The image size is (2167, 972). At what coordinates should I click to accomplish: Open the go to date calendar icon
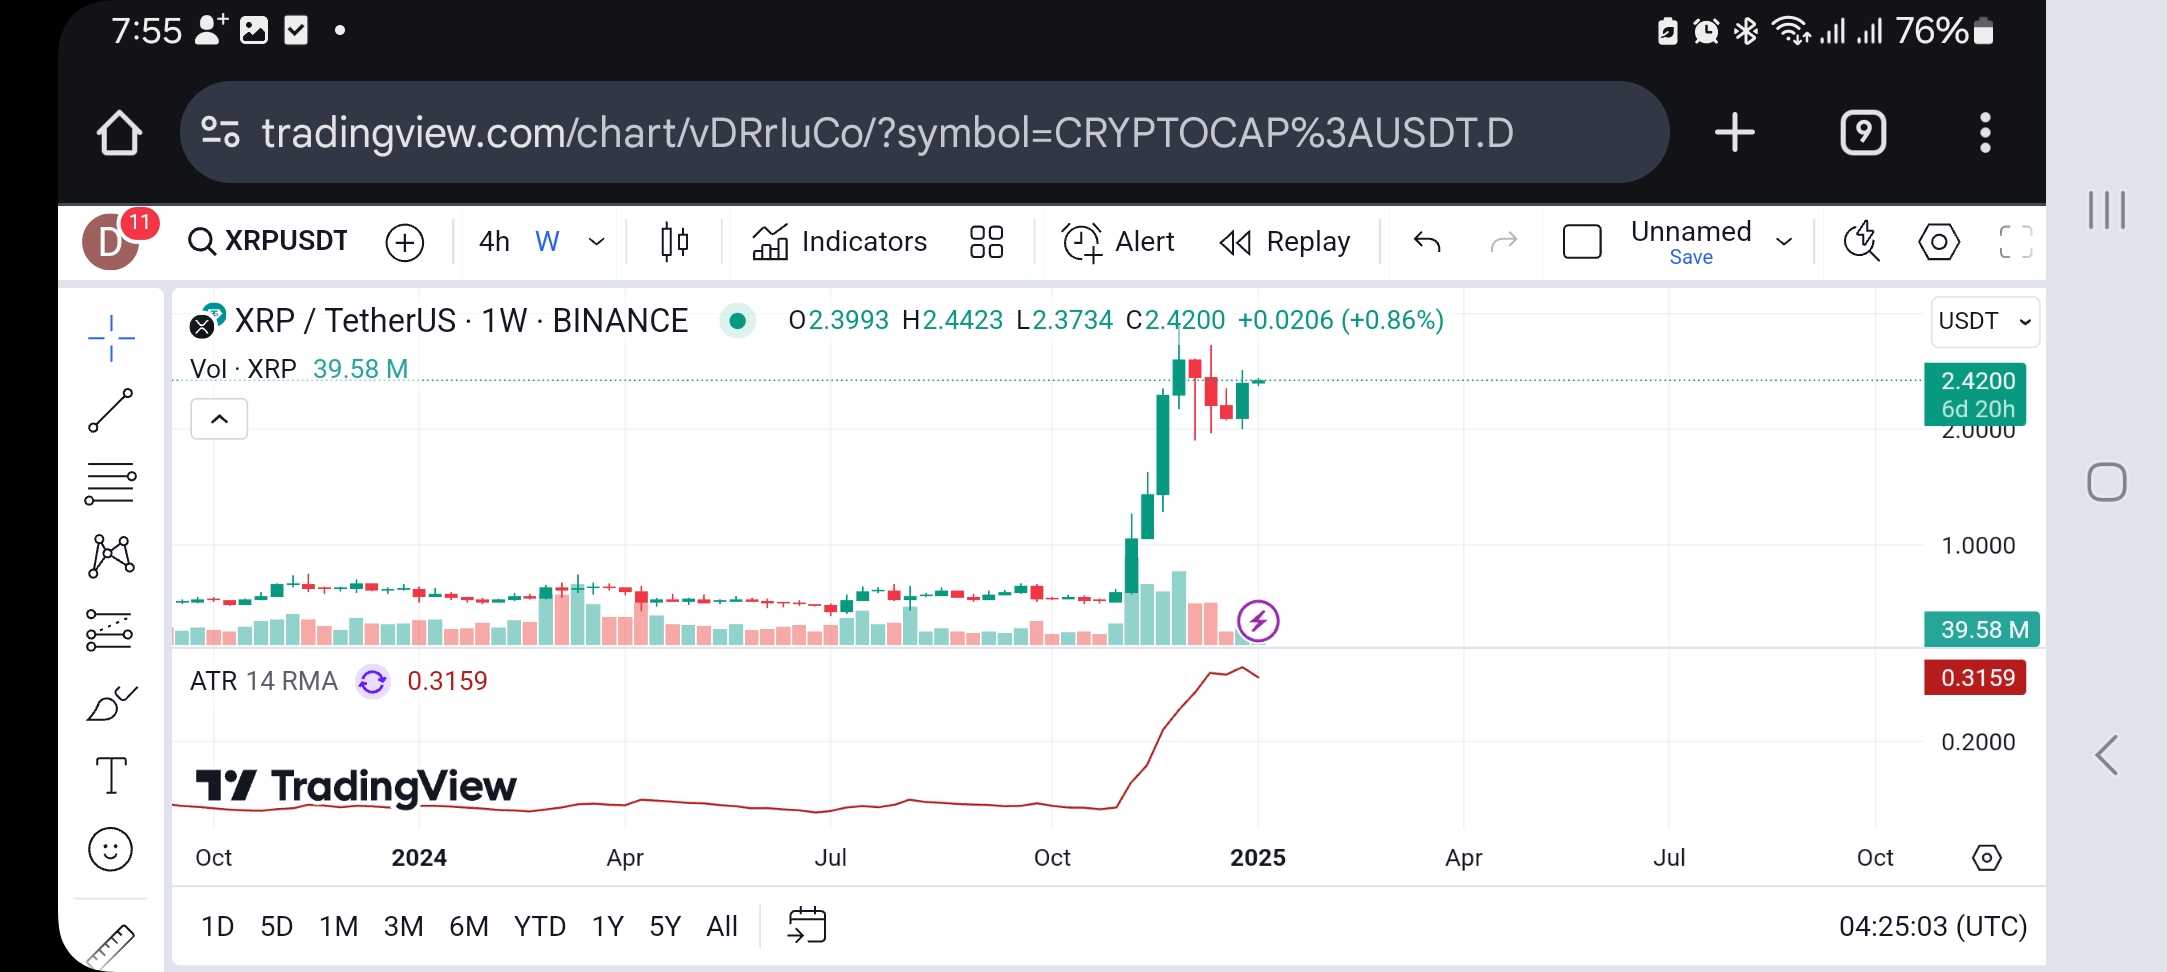(807, 926)
